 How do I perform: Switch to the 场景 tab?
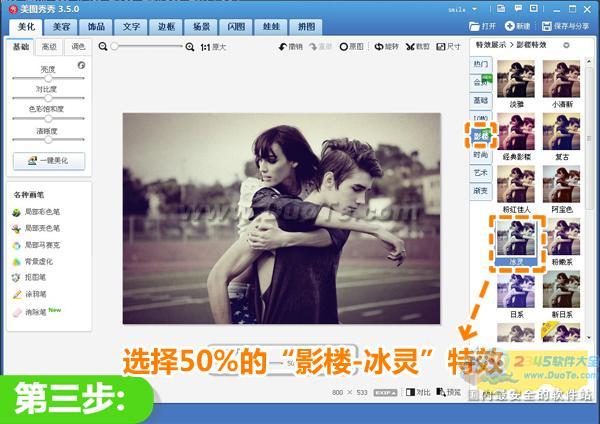point(201,27)
